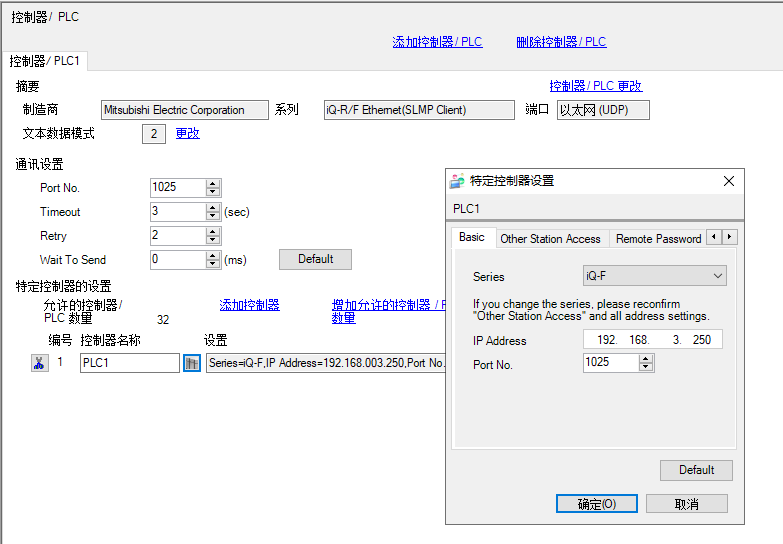Open the Remote Password tab

point(657,238)
